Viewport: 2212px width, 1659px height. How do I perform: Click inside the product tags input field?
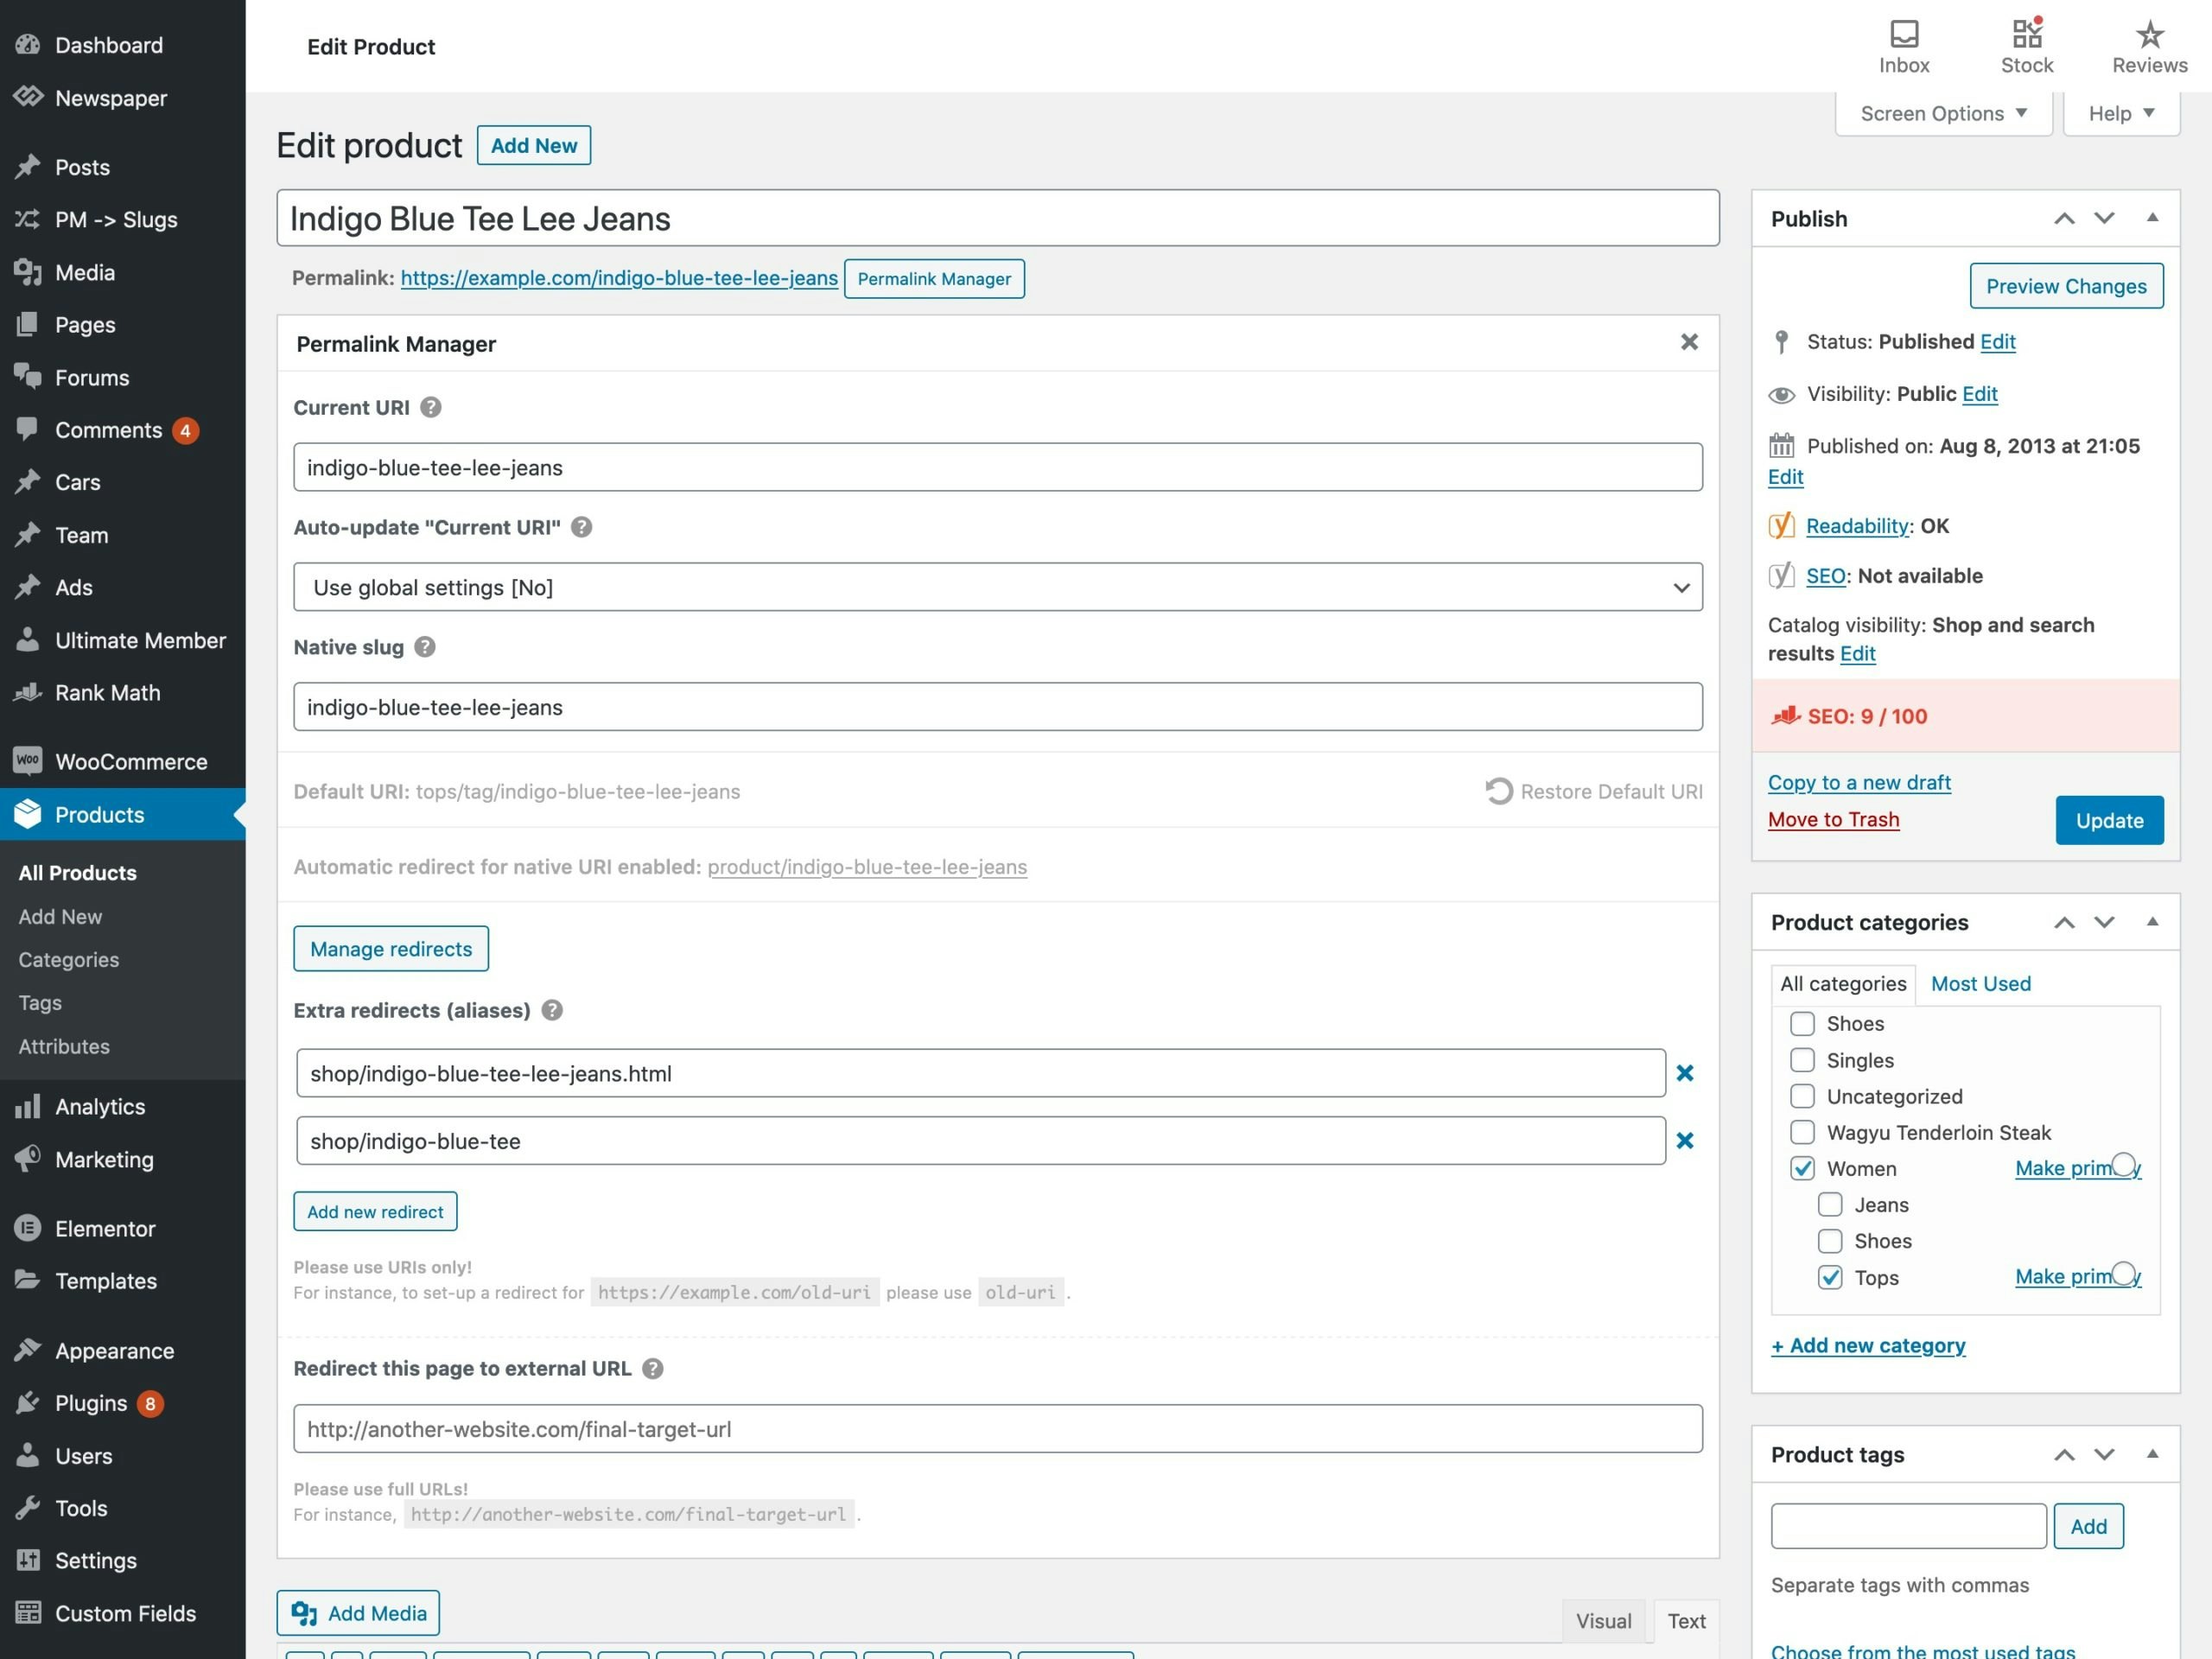(1906, 1526)
